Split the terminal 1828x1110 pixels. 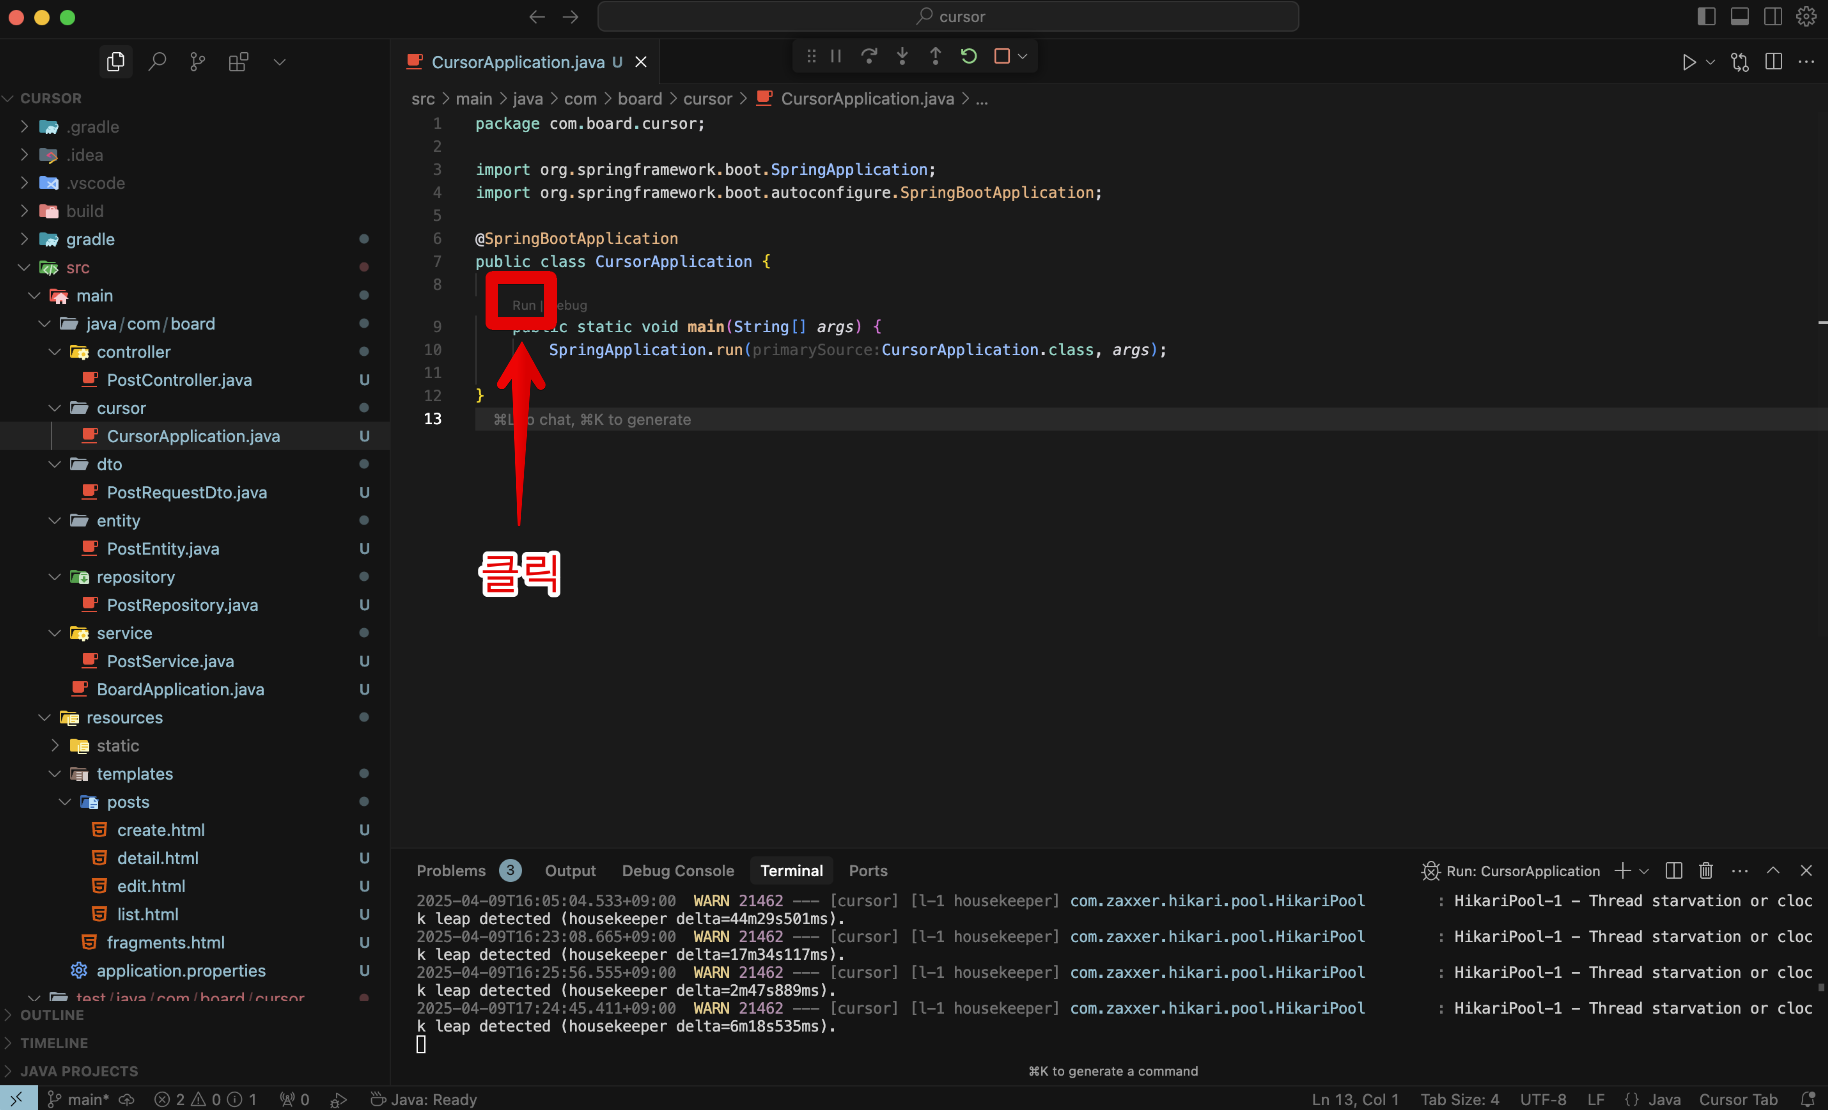[x=1674, y=871]
